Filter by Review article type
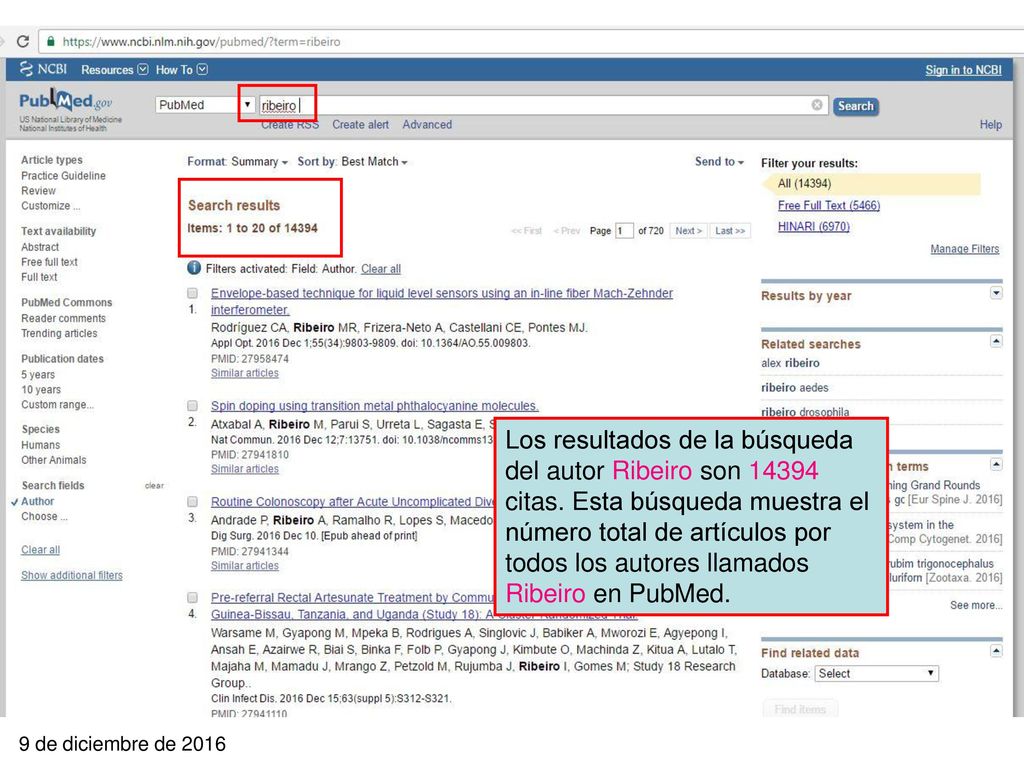 [x=39, y=190]
